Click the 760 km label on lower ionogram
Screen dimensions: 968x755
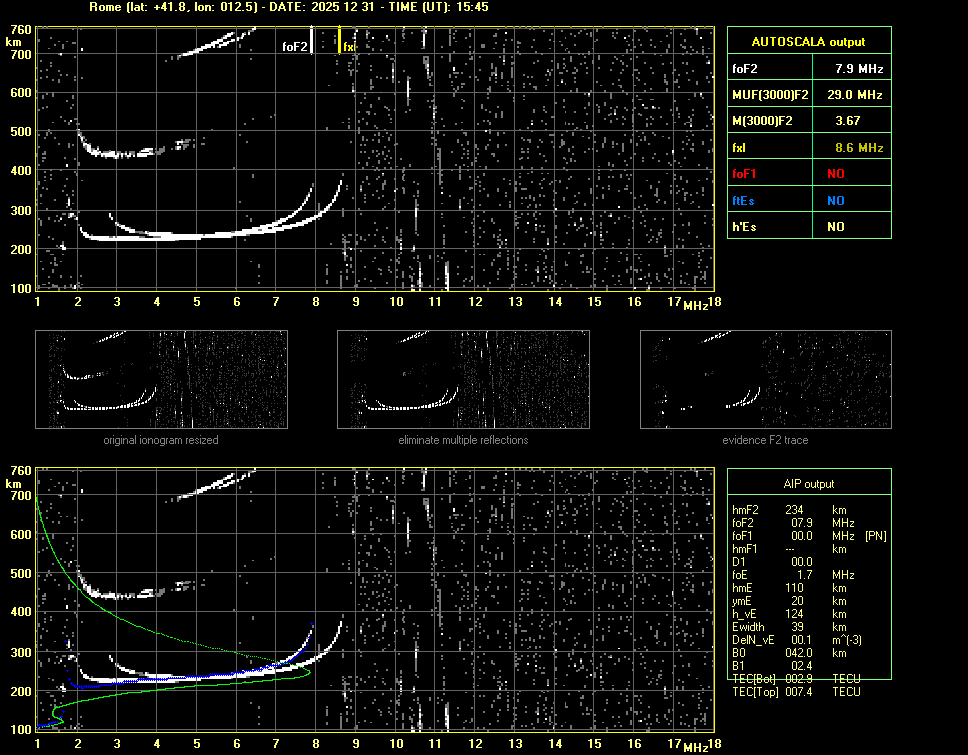click(18, 470)
